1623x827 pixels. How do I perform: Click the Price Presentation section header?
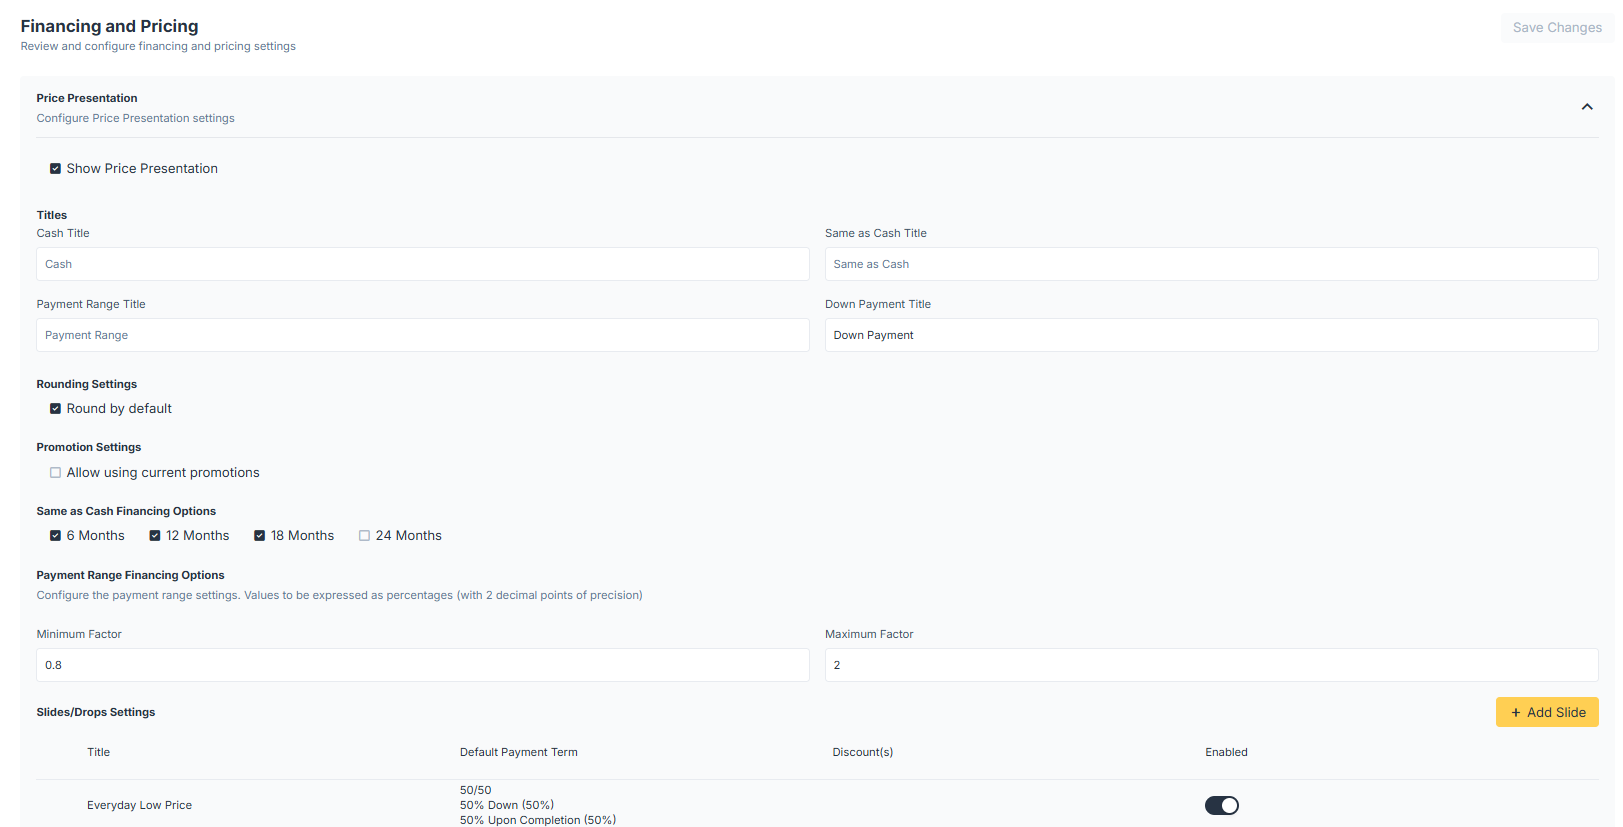click(87, 98)
